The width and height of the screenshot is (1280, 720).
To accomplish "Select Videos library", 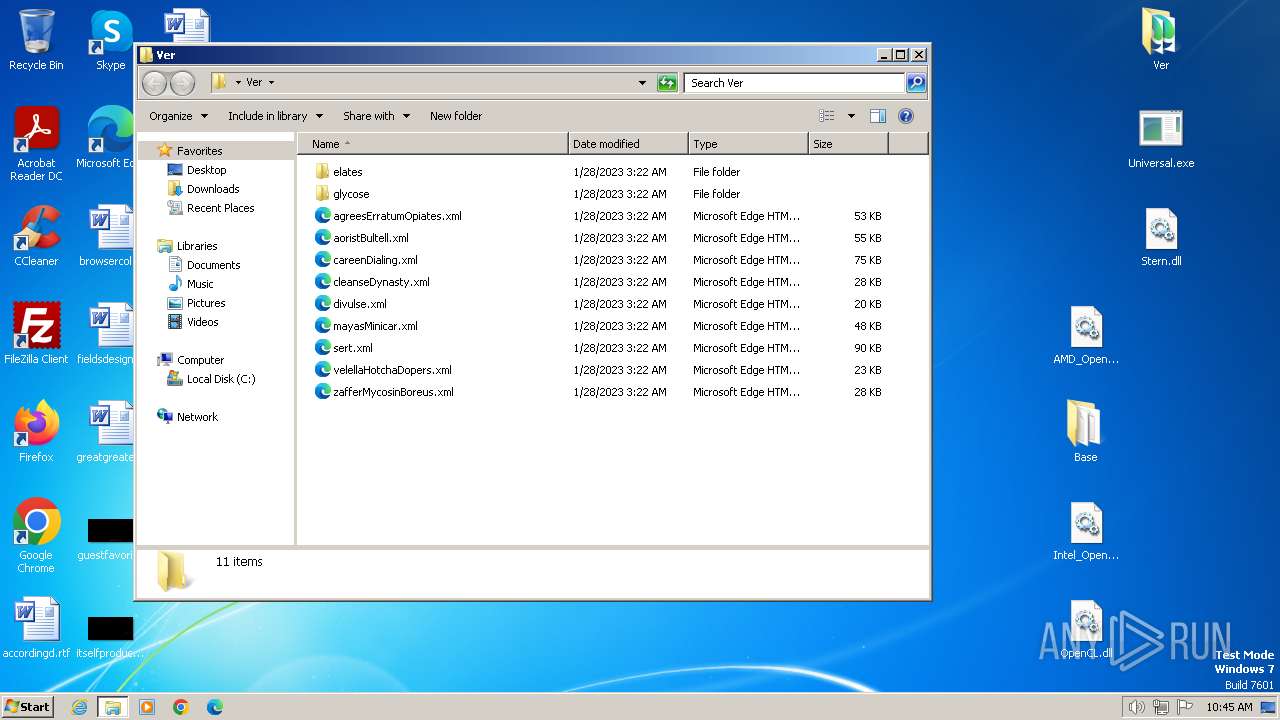I will pos(202,322).
